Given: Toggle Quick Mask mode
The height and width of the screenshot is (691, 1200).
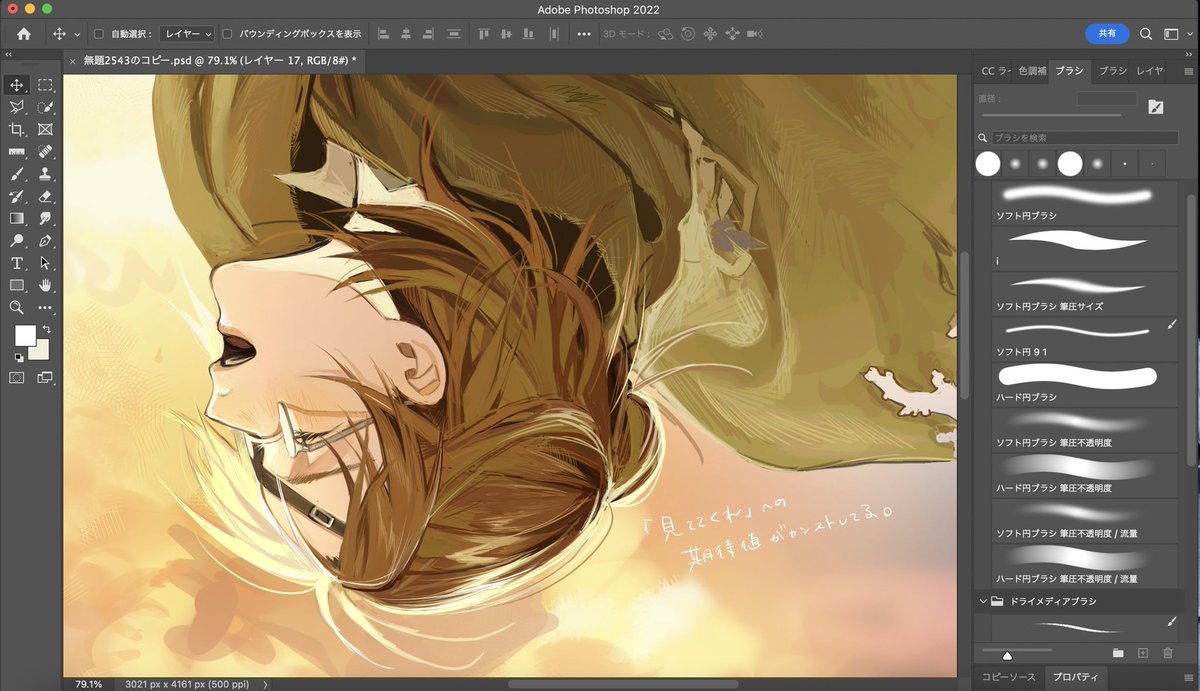Looking at the screenshot, I should (x=17, y=378).
